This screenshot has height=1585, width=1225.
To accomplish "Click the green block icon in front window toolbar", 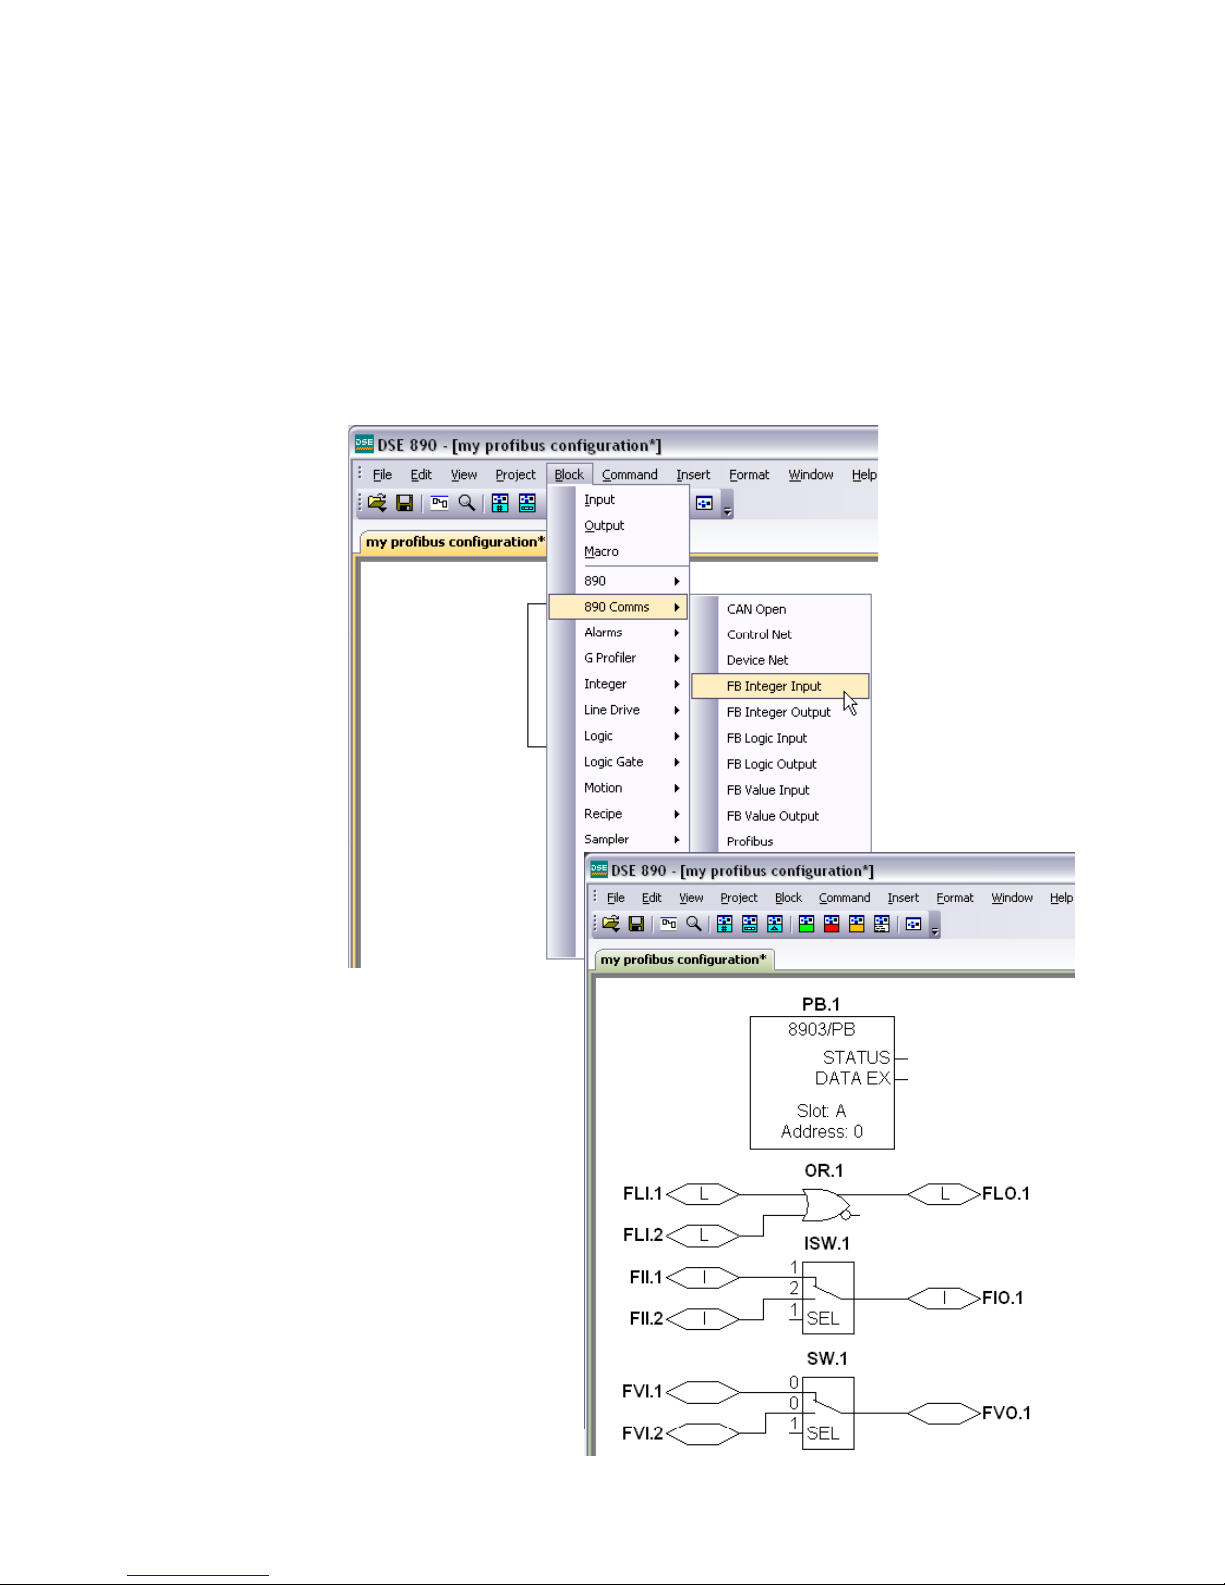I will tap(806, 924).
